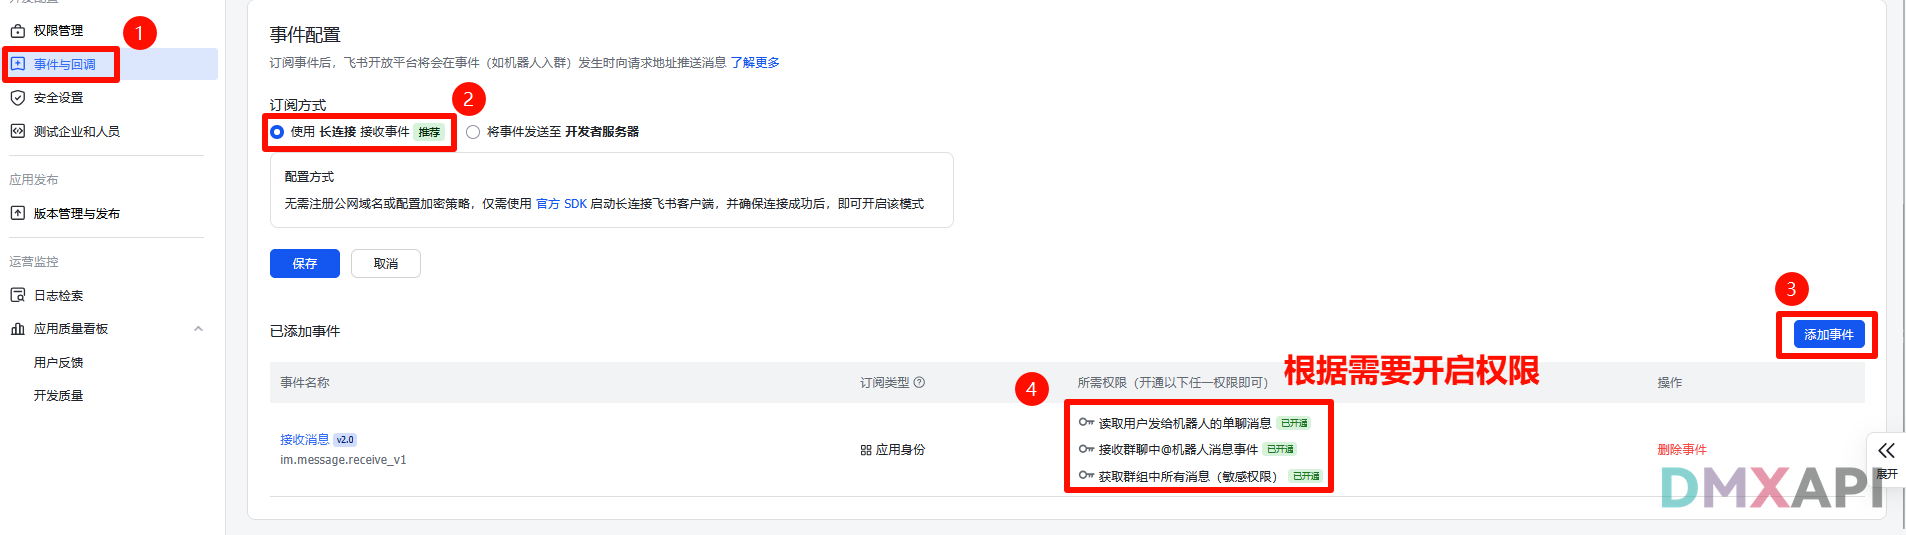Click the 应用发布 section label
This screenshot has height=535, width=1906.
34,180
